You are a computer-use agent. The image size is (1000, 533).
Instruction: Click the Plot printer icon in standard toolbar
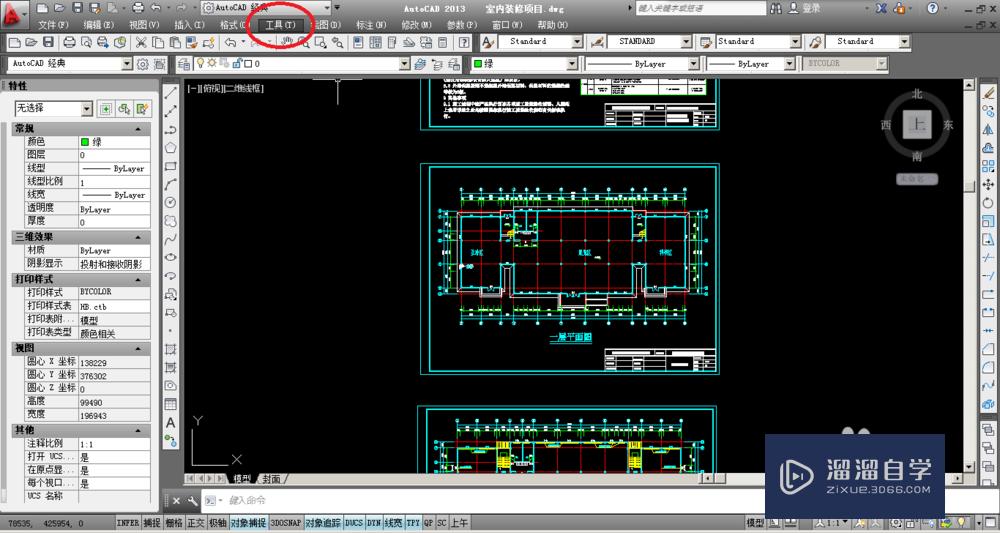point(70,43)
